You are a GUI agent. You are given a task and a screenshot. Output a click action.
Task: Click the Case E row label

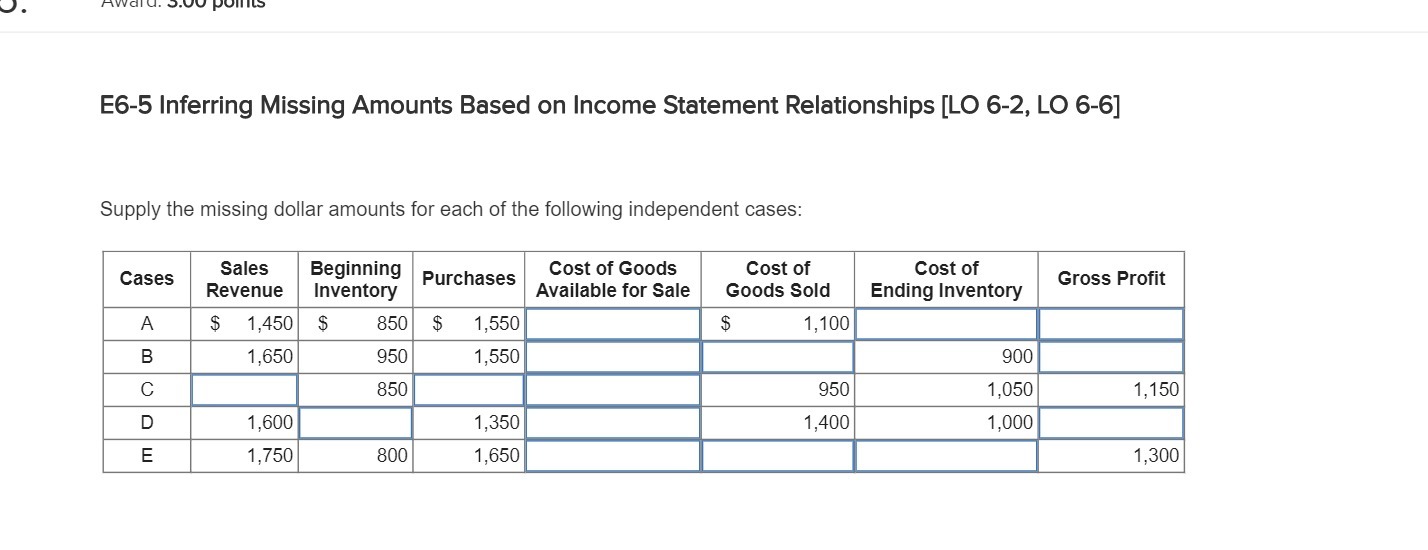[147, 456]
